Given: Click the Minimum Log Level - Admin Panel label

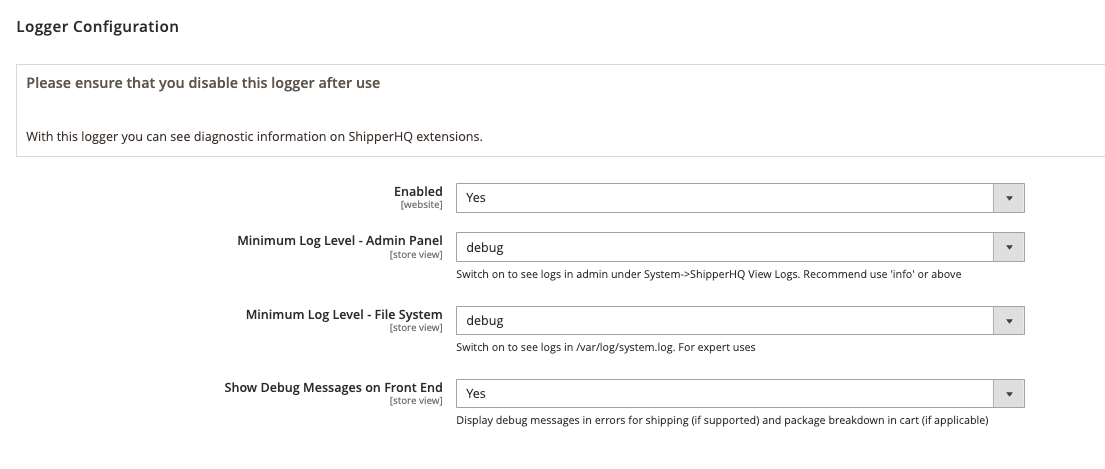Looking at the screenshot, I should [339, 240].
